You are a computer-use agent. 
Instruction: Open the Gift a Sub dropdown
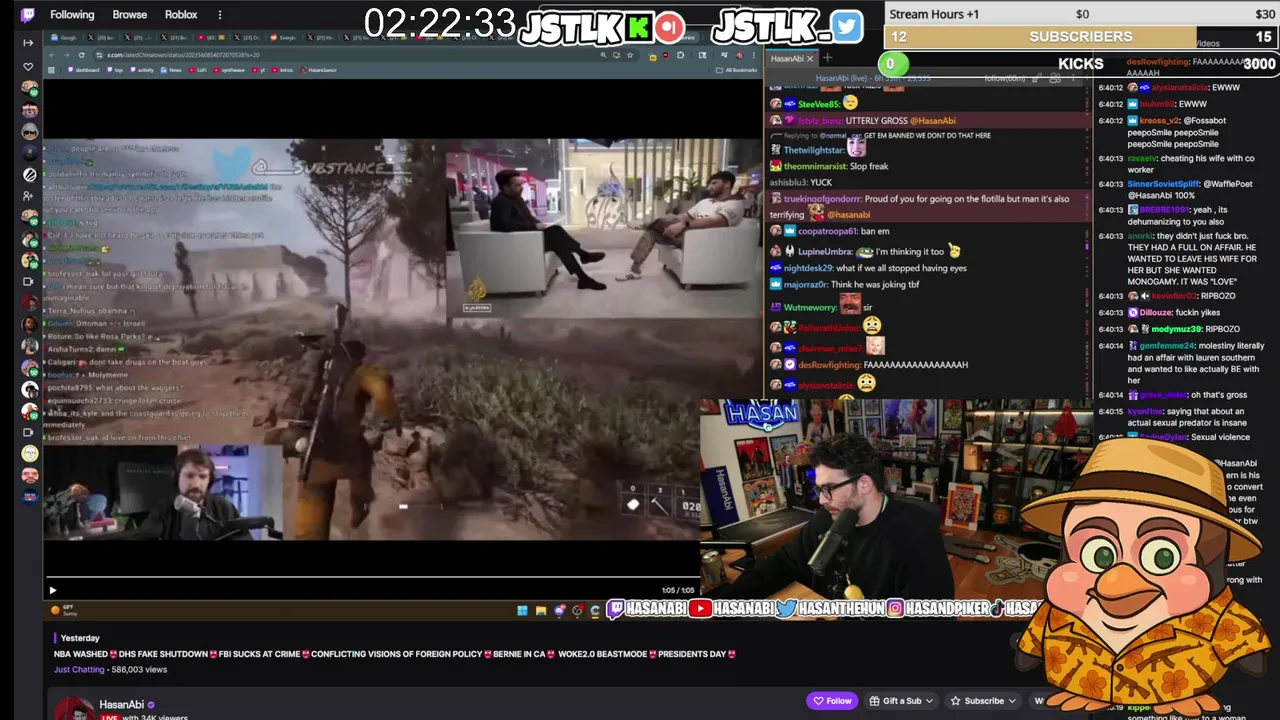(x=901, y=701)
